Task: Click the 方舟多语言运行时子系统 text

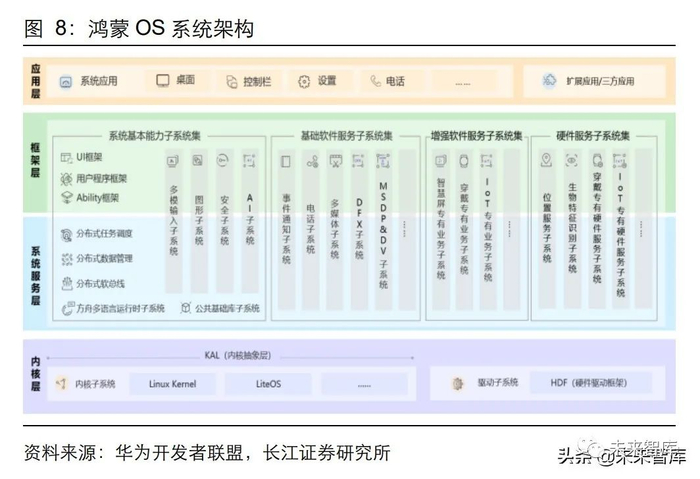Action: point(121,308)
